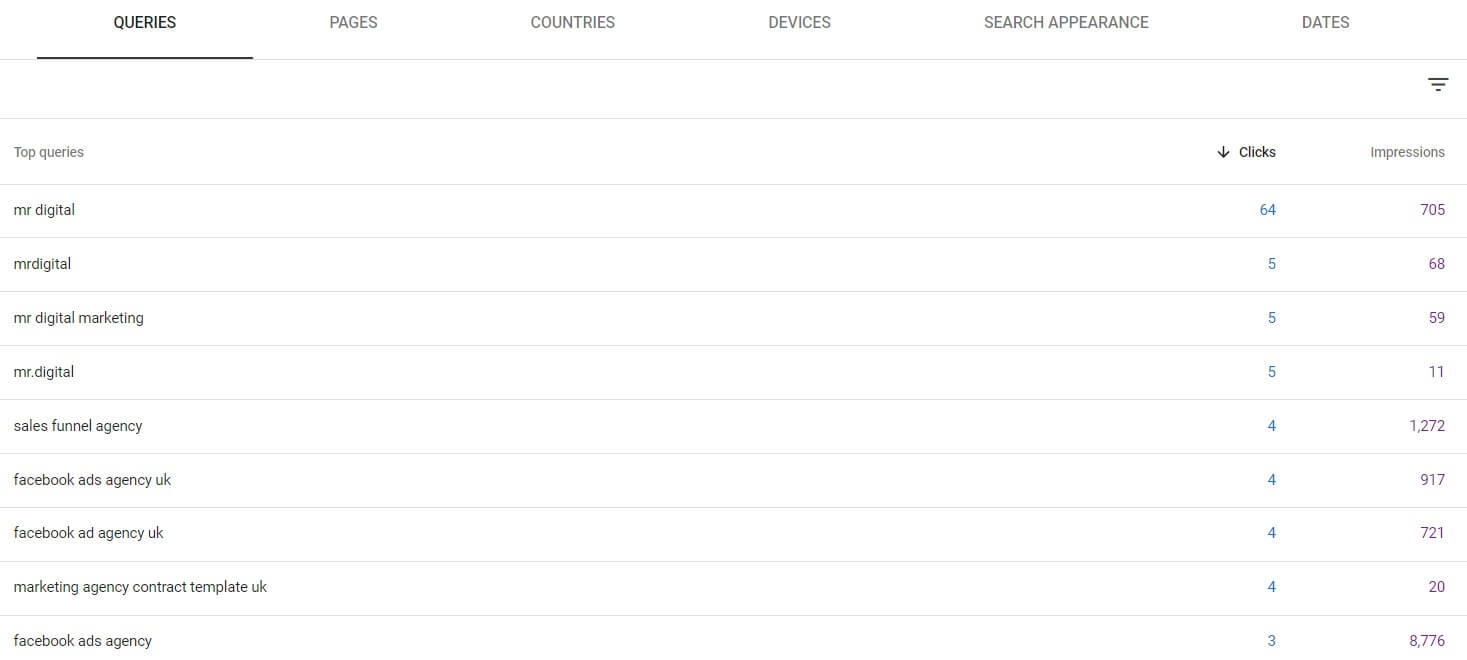Image resolution: width=1467 pixels, height=660 pixels.
Task: Select "marketing agency contract template uk" query
Action: click(x=140, y=587)
